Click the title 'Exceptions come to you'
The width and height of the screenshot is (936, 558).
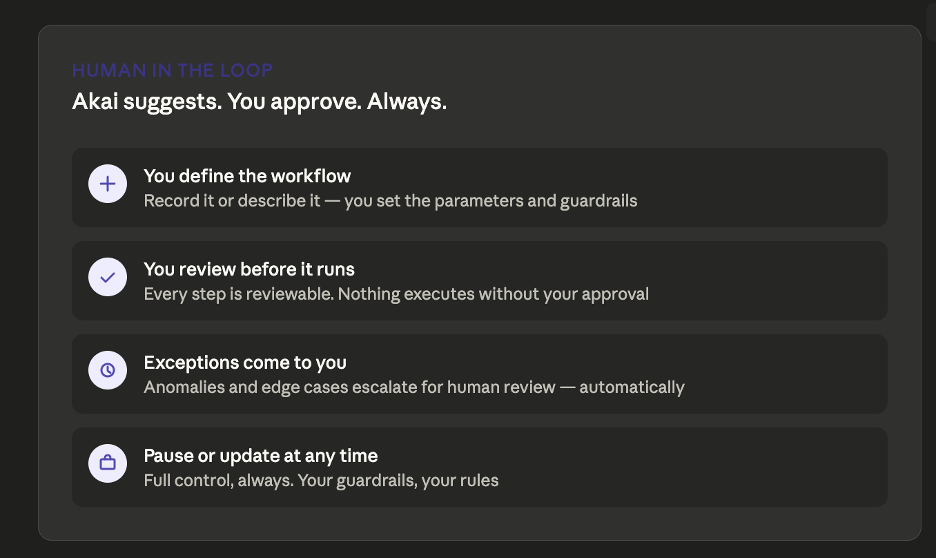245,363
